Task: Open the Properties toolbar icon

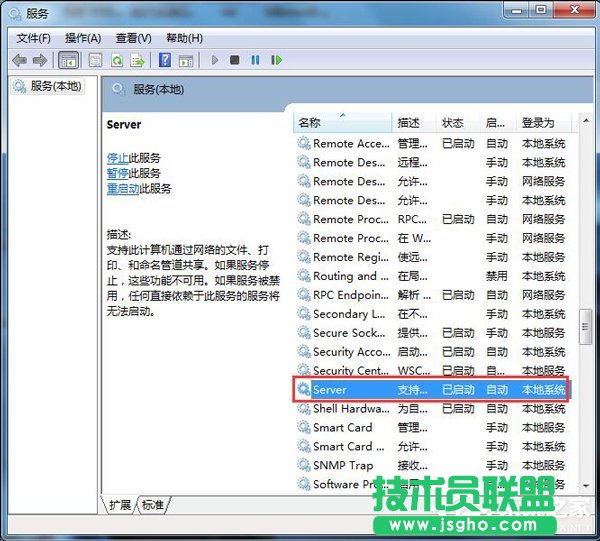Action: click(x=95, y=60)
